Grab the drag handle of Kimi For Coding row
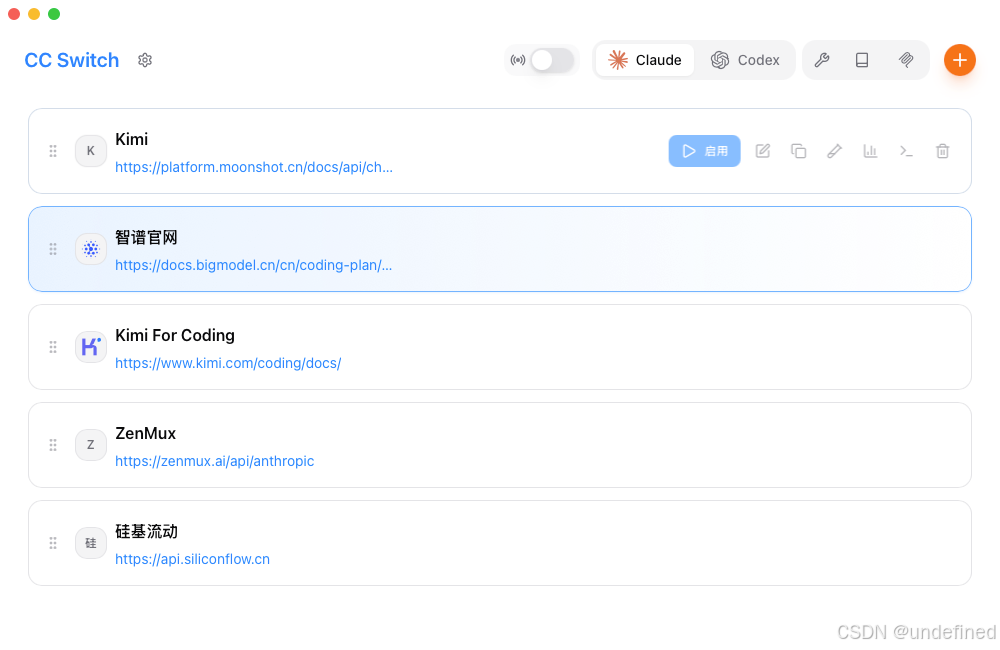Image resolution: width=1000 pixels, height=650 pixels. 53,347
